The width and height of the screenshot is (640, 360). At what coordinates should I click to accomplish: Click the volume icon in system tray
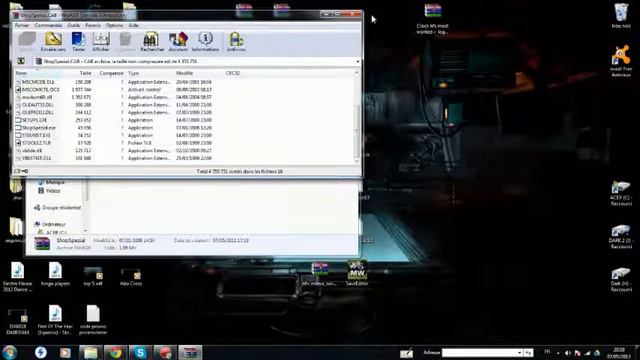pyautogui.click(x=567, y=353)
